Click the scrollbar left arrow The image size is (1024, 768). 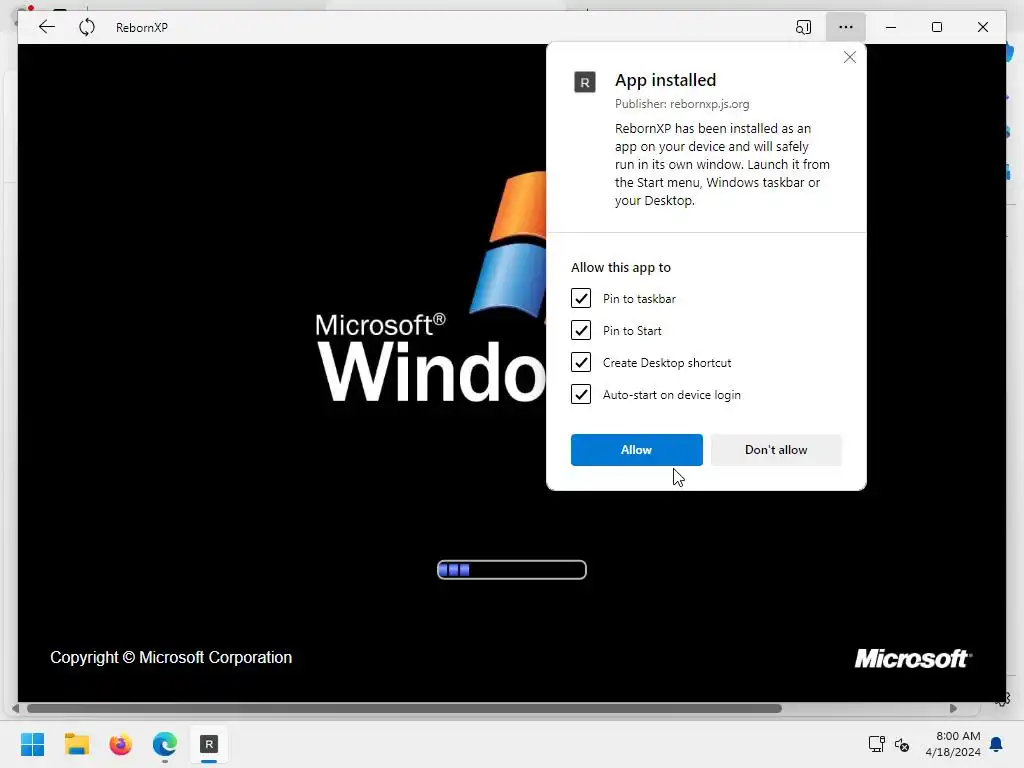15,709
